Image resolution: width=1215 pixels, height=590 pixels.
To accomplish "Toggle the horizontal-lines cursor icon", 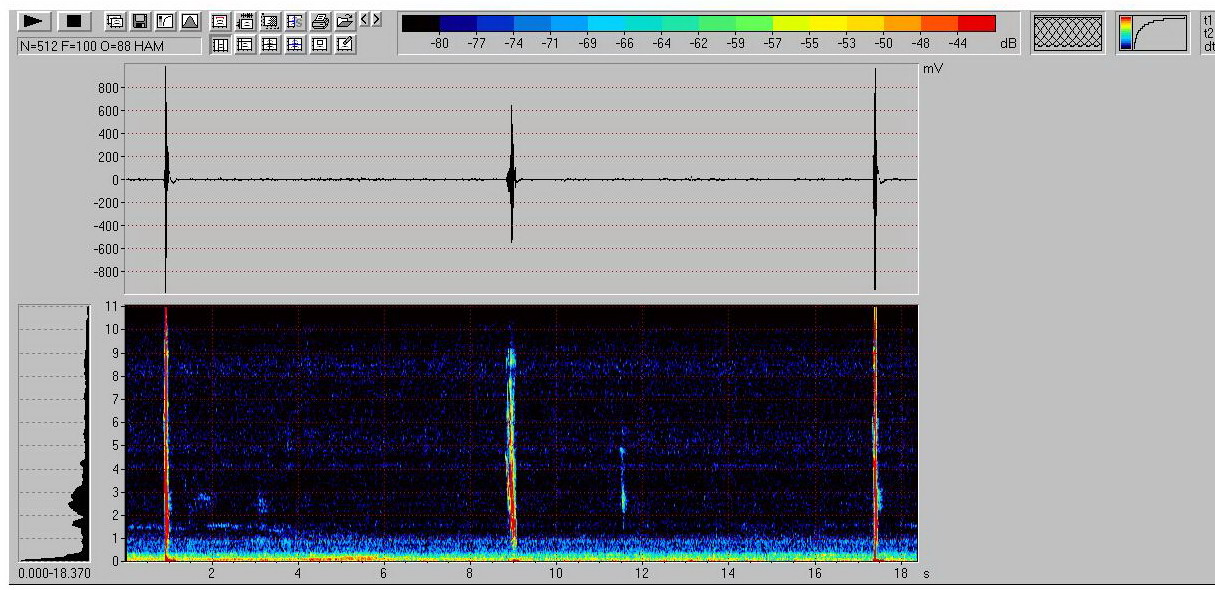I will click(245, 44).
